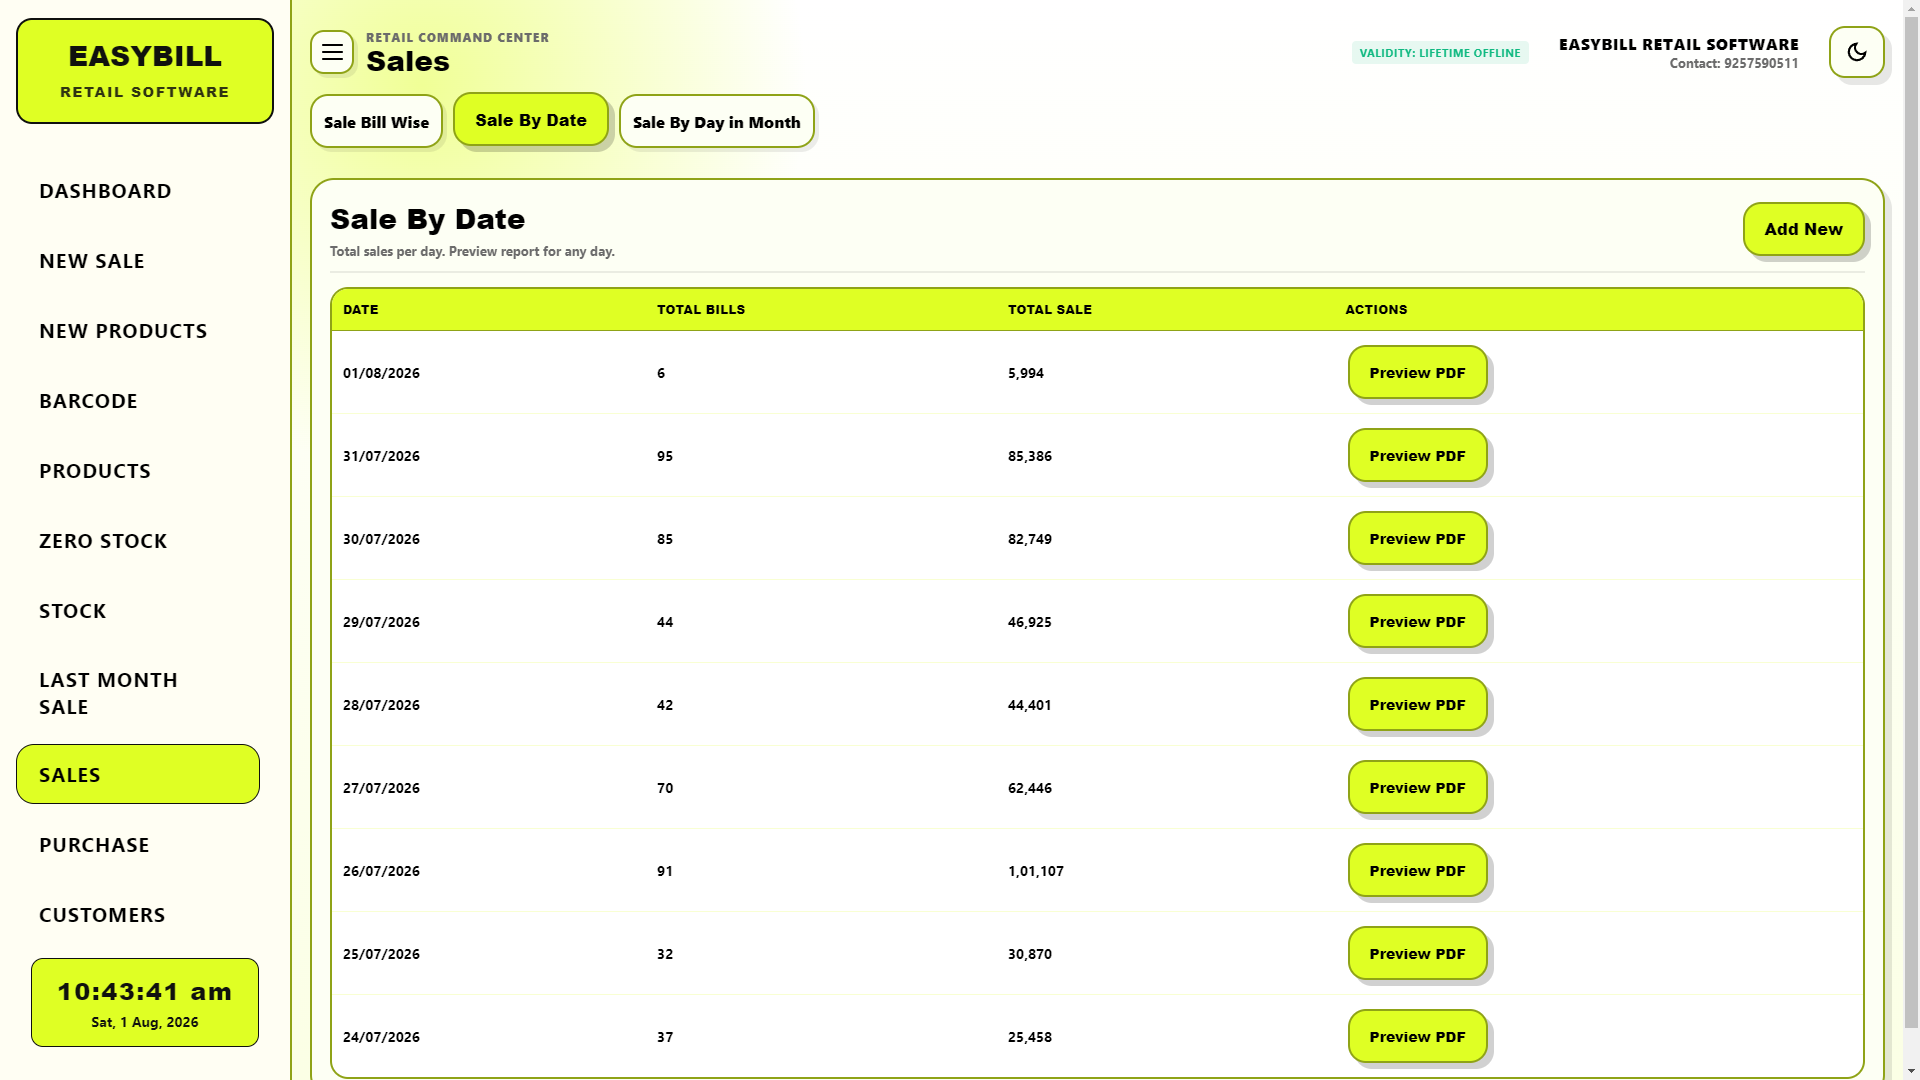The image size is (1920, 1080).
Task: Preview PDF for 24/07/2026 sales
Action: (x=1417, y=1037)
